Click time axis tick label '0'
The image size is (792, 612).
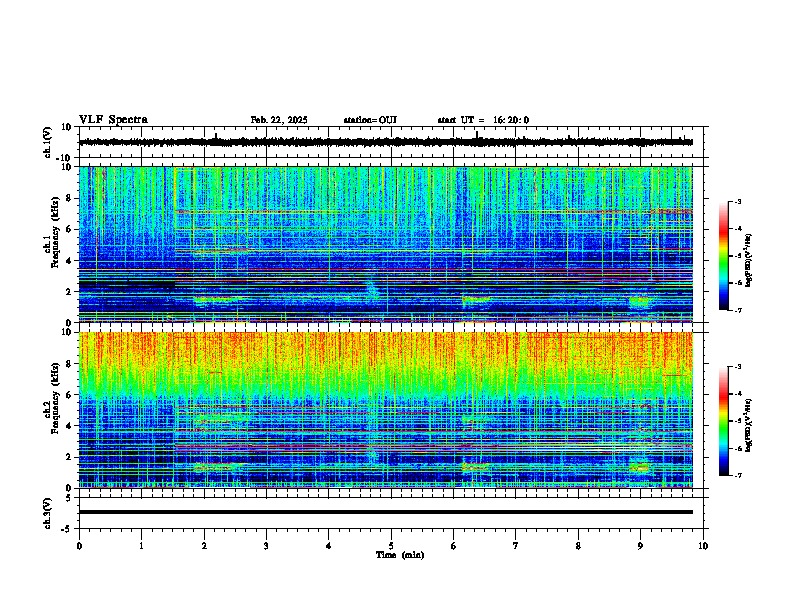point(79,546)
